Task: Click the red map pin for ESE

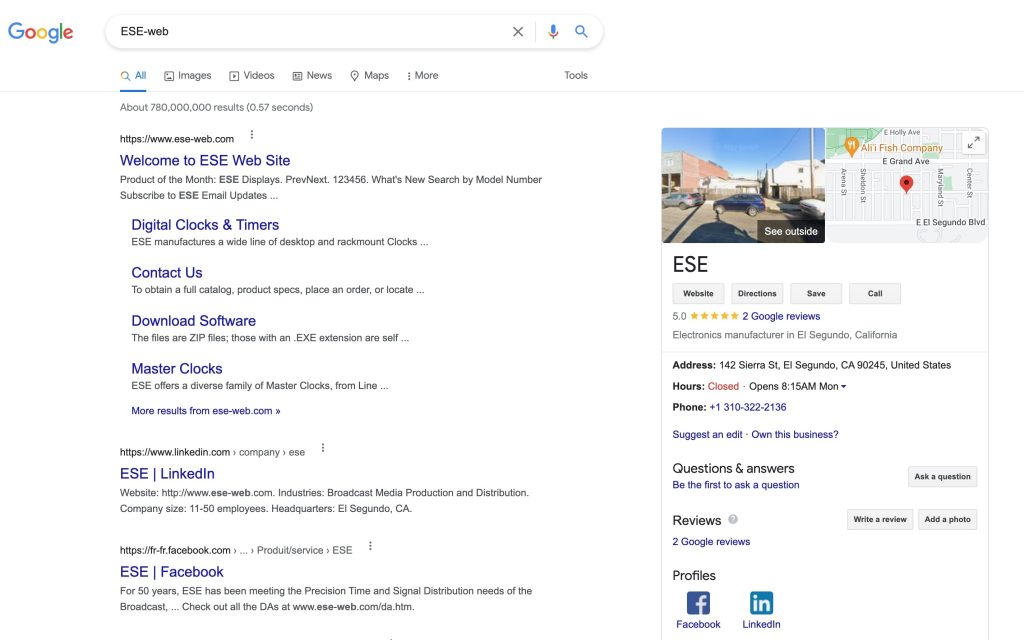Action: coord(906,184)
